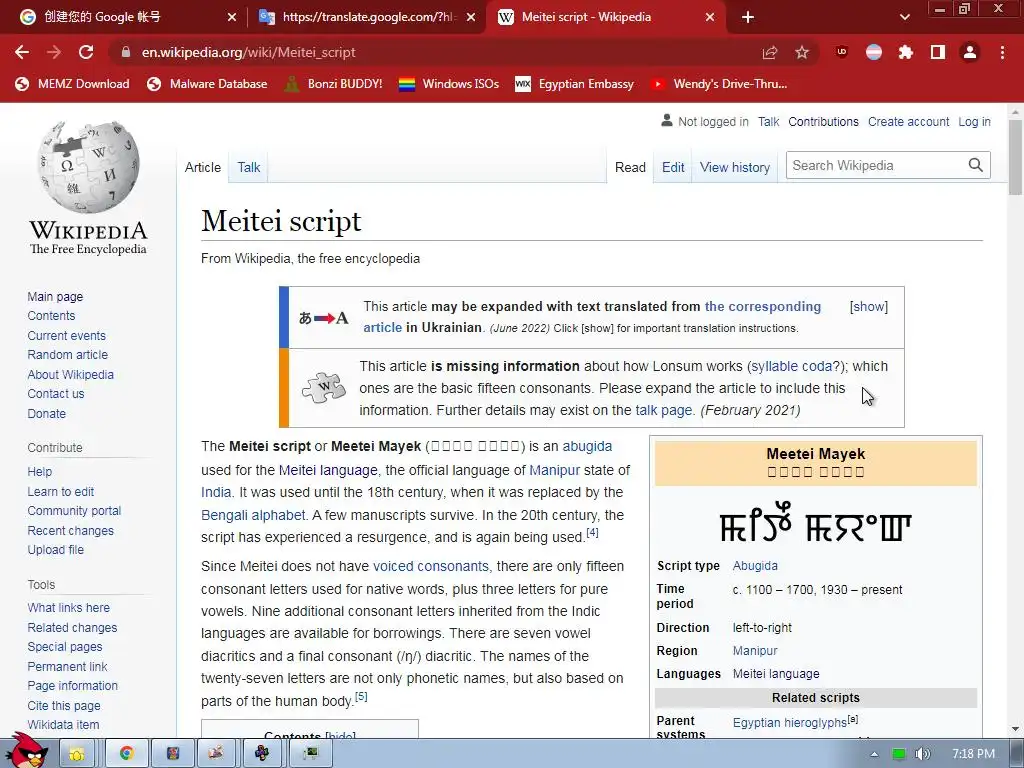Image resolution: width=1024 pixels, height=768 pixels.
Task: Open the Recent changes link
Action: 71,530
